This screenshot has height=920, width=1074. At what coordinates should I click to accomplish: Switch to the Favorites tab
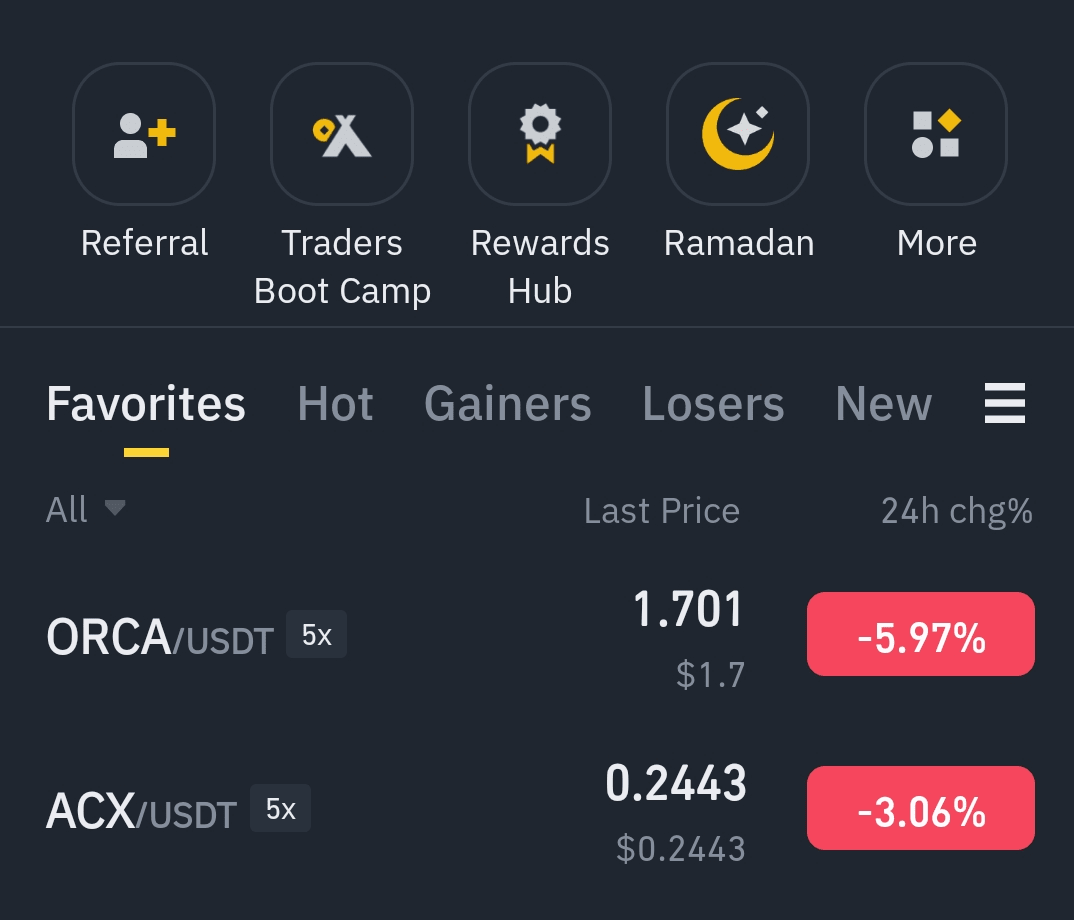pos(146,405)
